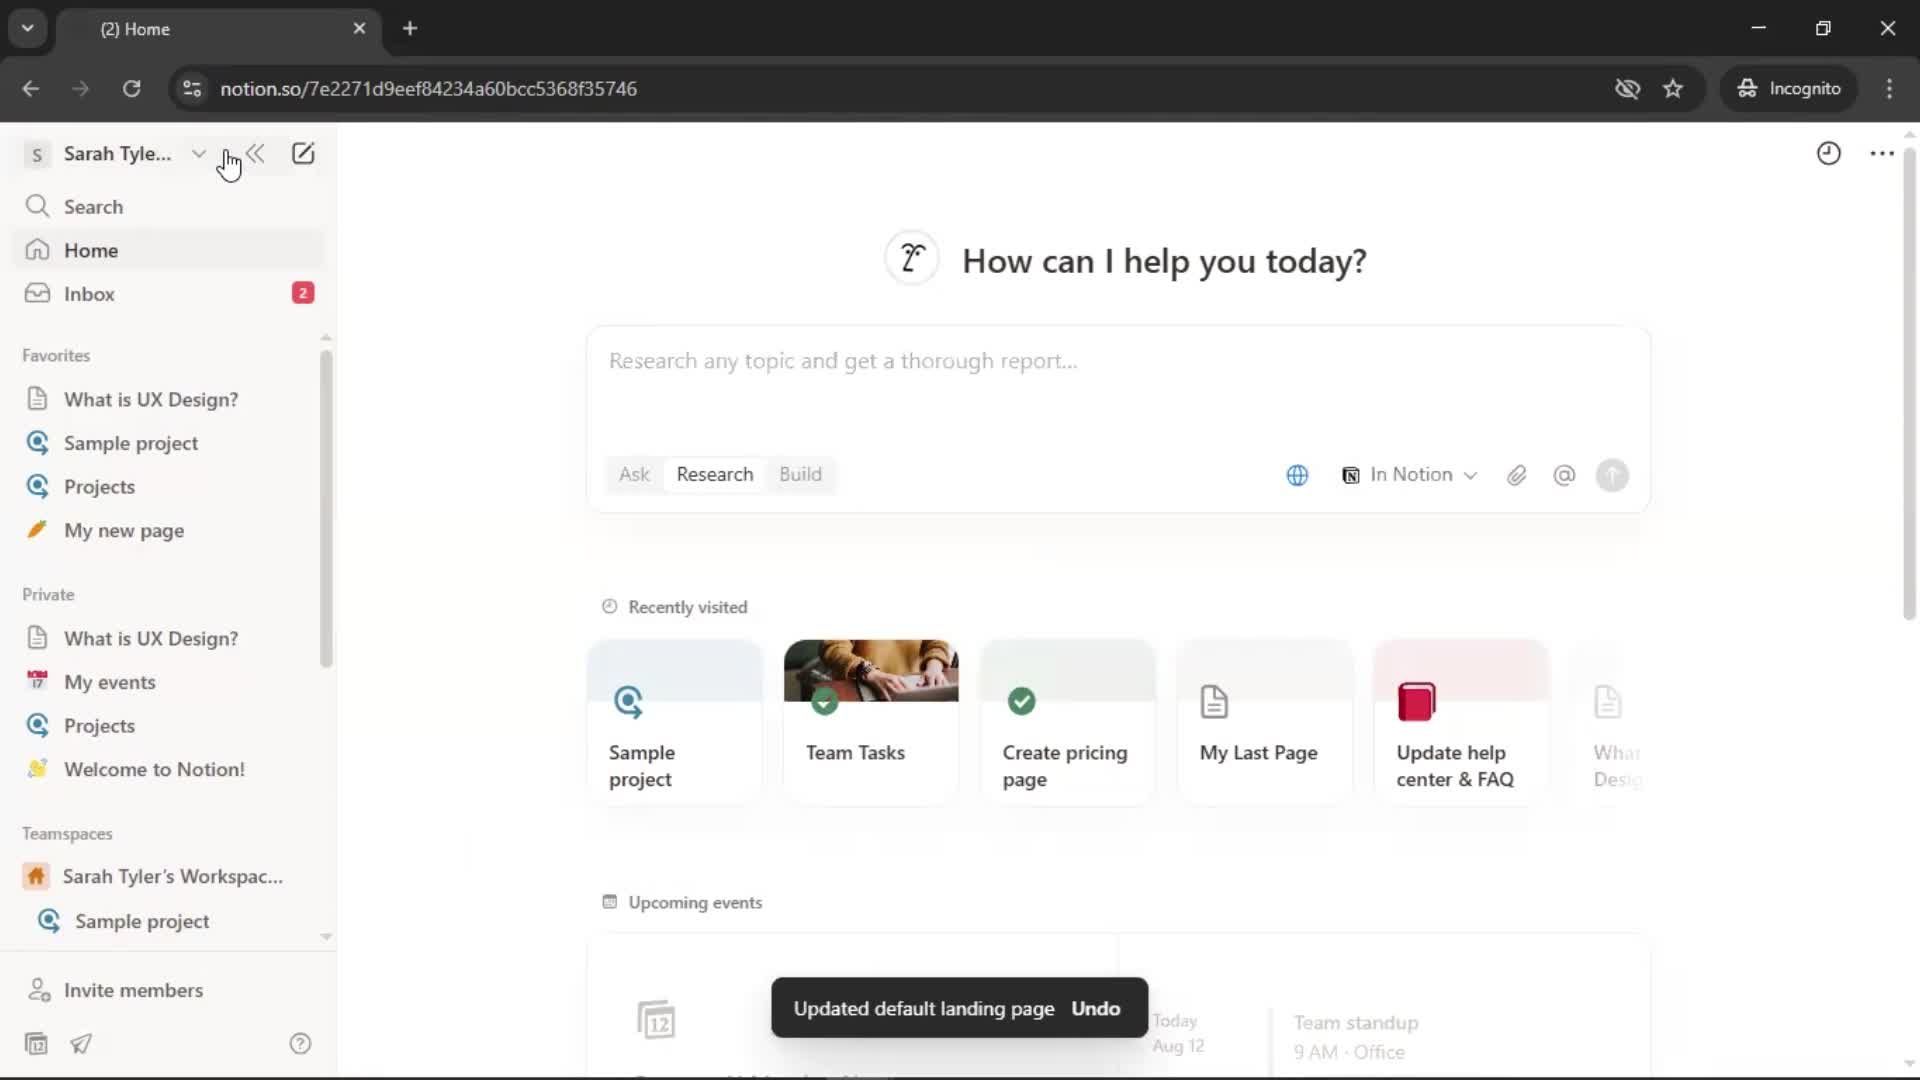Open My events under Private

pos(168,682)
